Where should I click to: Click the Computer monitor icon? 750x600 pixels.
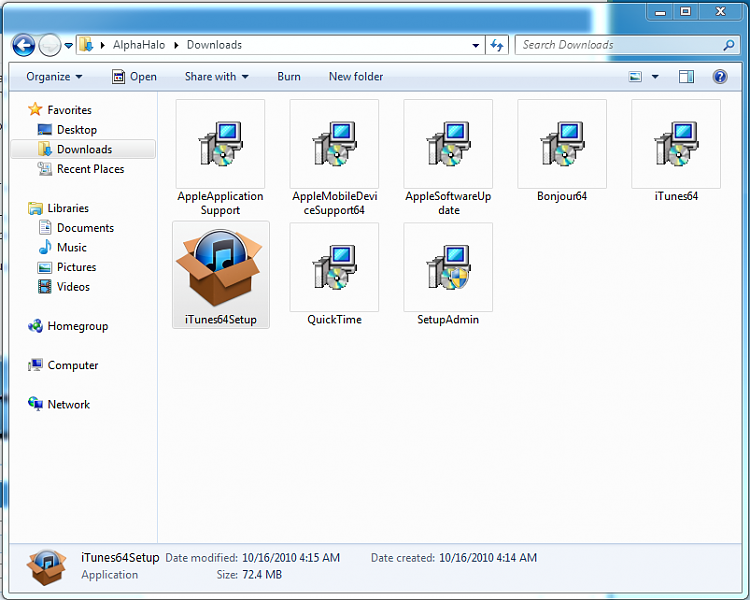pyautogui.click(x=35, y=365)
